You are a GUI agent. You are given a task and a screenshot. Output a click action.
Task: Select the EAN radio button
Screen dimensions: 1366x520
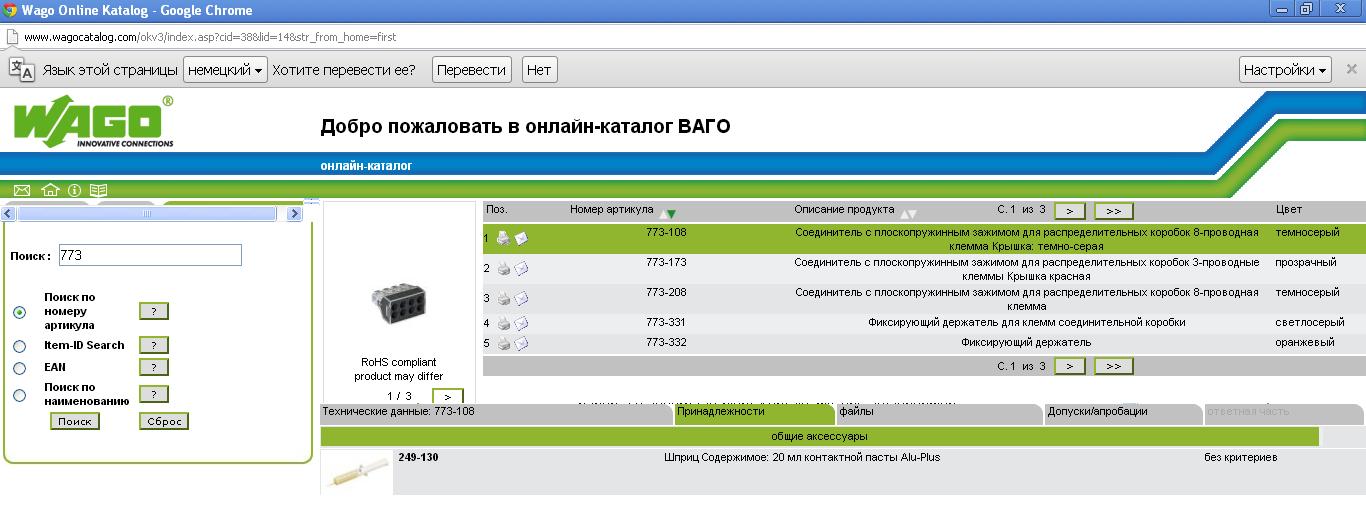pyautogui.click(x=19, y=368)
